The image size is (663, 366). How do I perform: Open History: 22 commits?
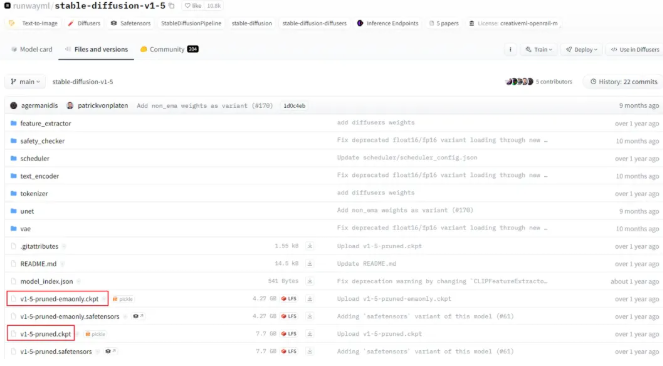click(x=624, y=82)
